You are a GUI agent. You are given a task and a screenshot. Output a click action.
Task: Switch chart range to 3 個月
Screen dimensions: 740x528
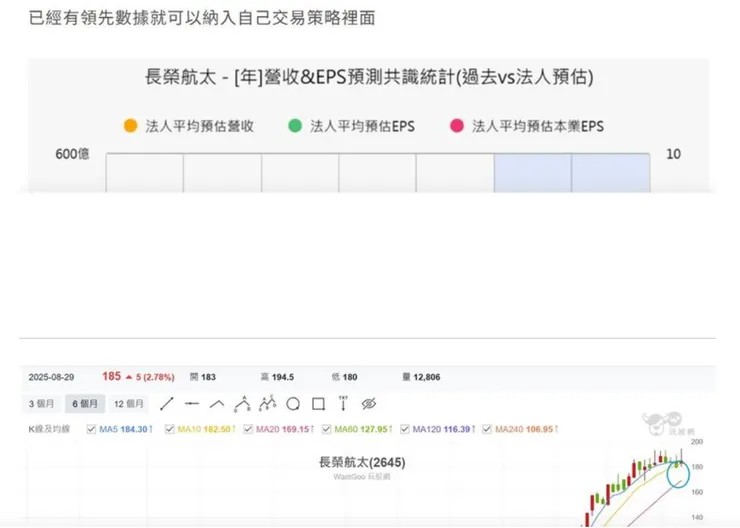(x=42, y=404)
